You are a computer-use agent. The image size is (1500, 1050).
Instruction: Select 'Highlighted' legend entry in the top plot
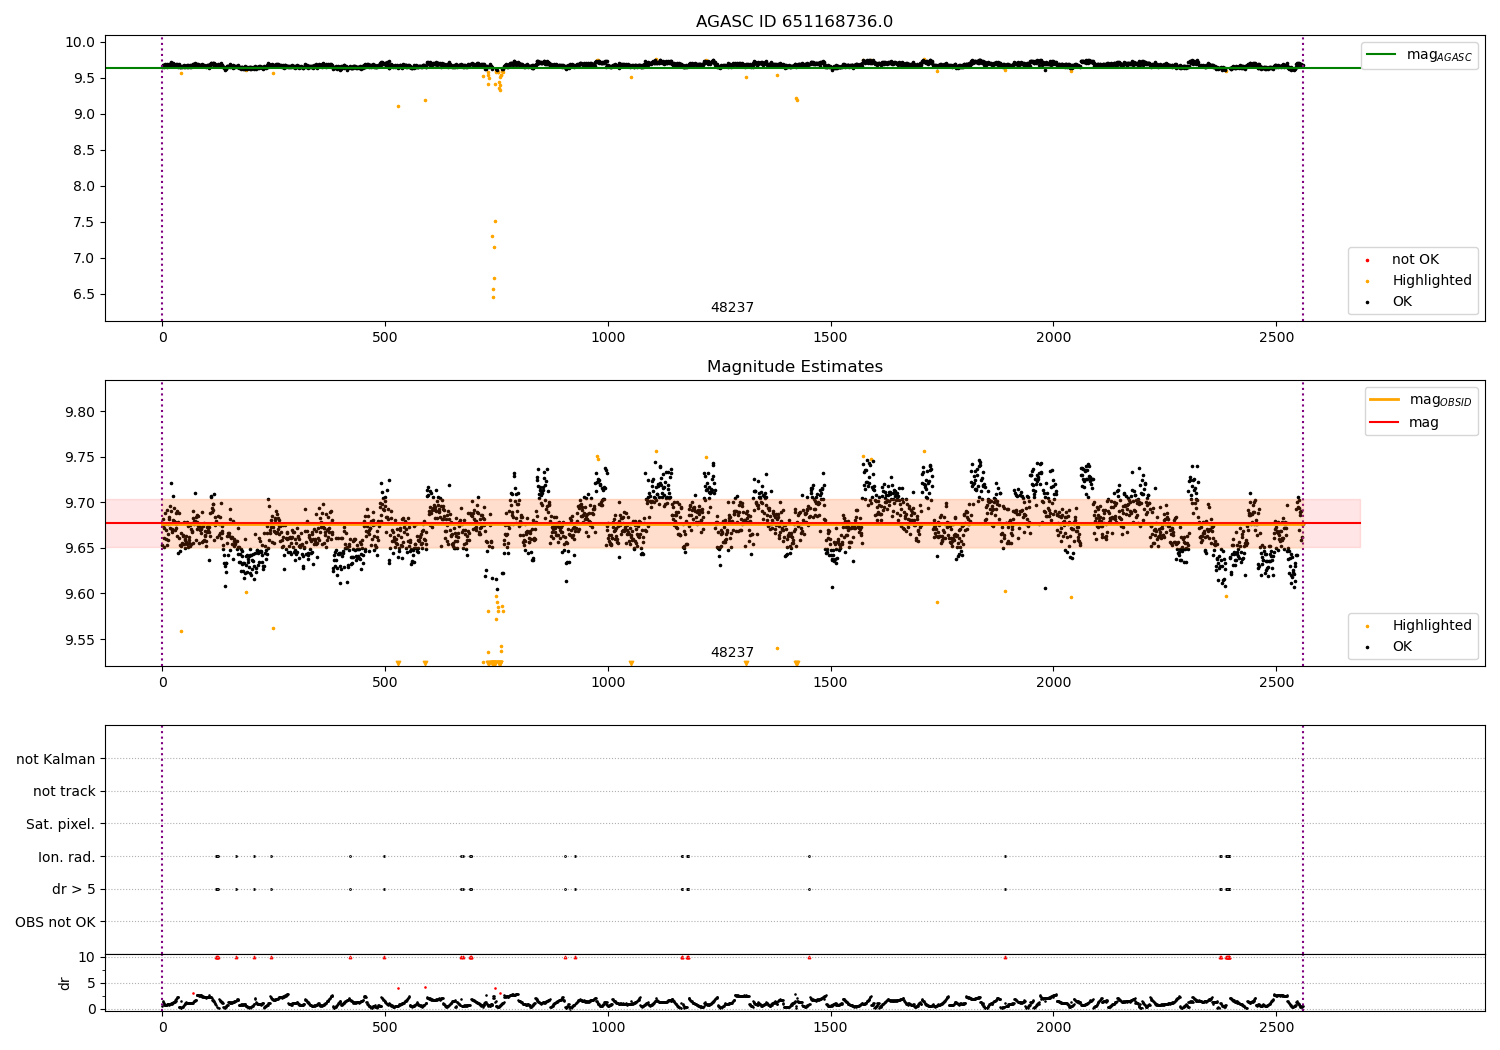tap(1432, 281)
